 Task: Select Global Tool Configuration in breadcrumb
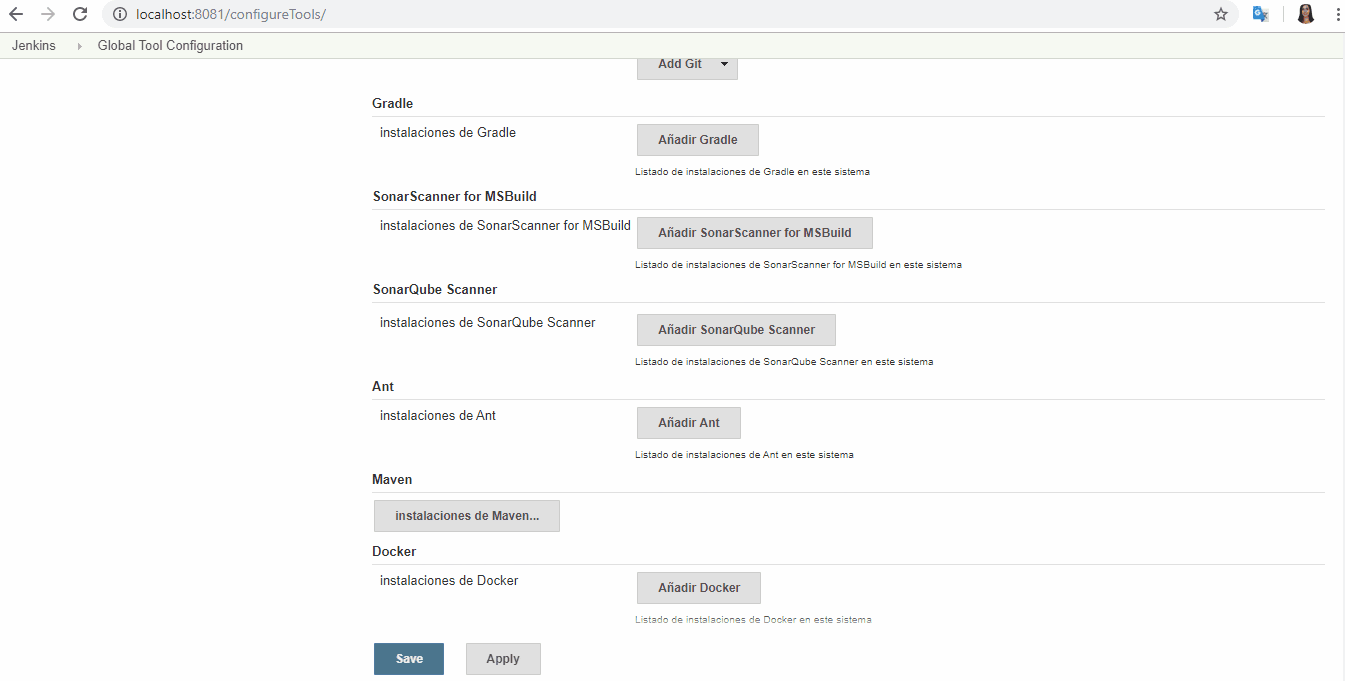[x=170, y=45]
